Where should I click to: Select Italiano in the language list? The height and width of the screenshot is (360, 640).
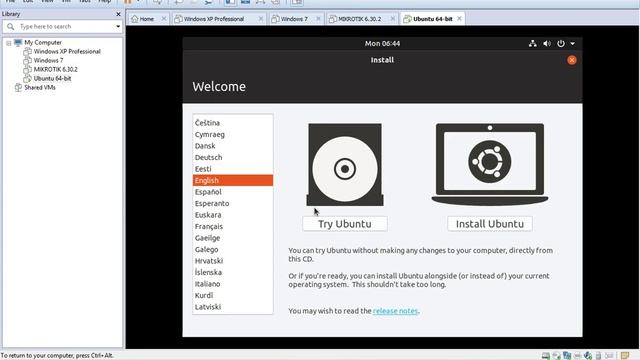point(233,284)
